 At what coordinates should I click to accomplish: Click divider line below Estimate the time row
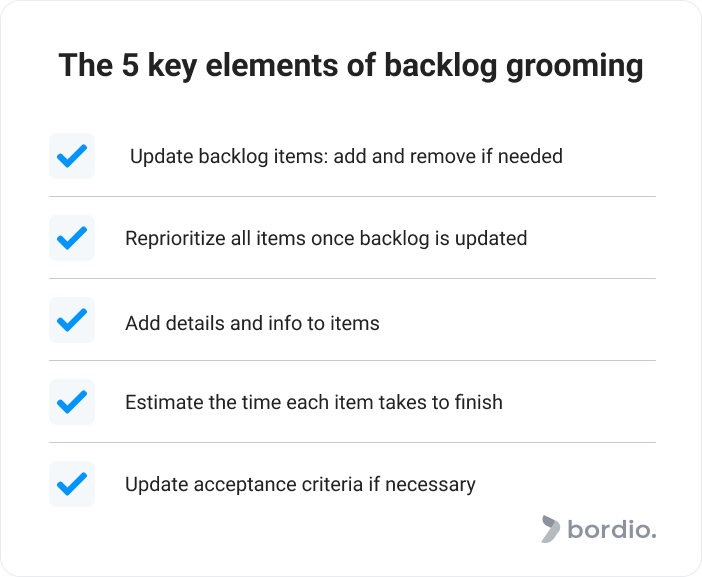point(352,442)
